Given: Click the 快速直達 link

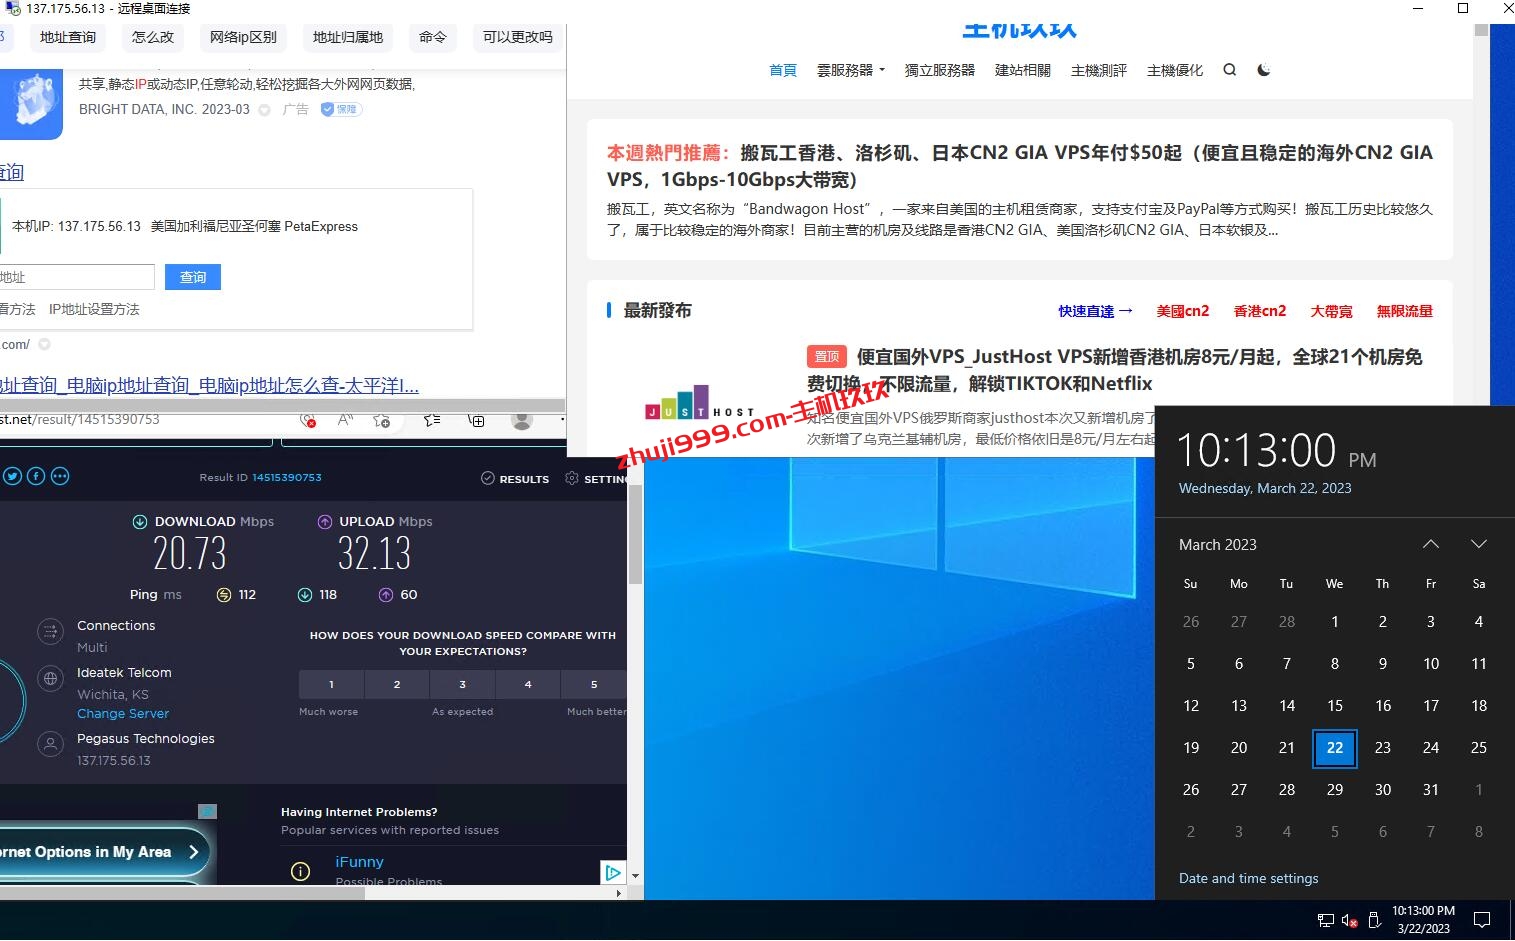Looking at the screenshot, I should [1095, 311].
